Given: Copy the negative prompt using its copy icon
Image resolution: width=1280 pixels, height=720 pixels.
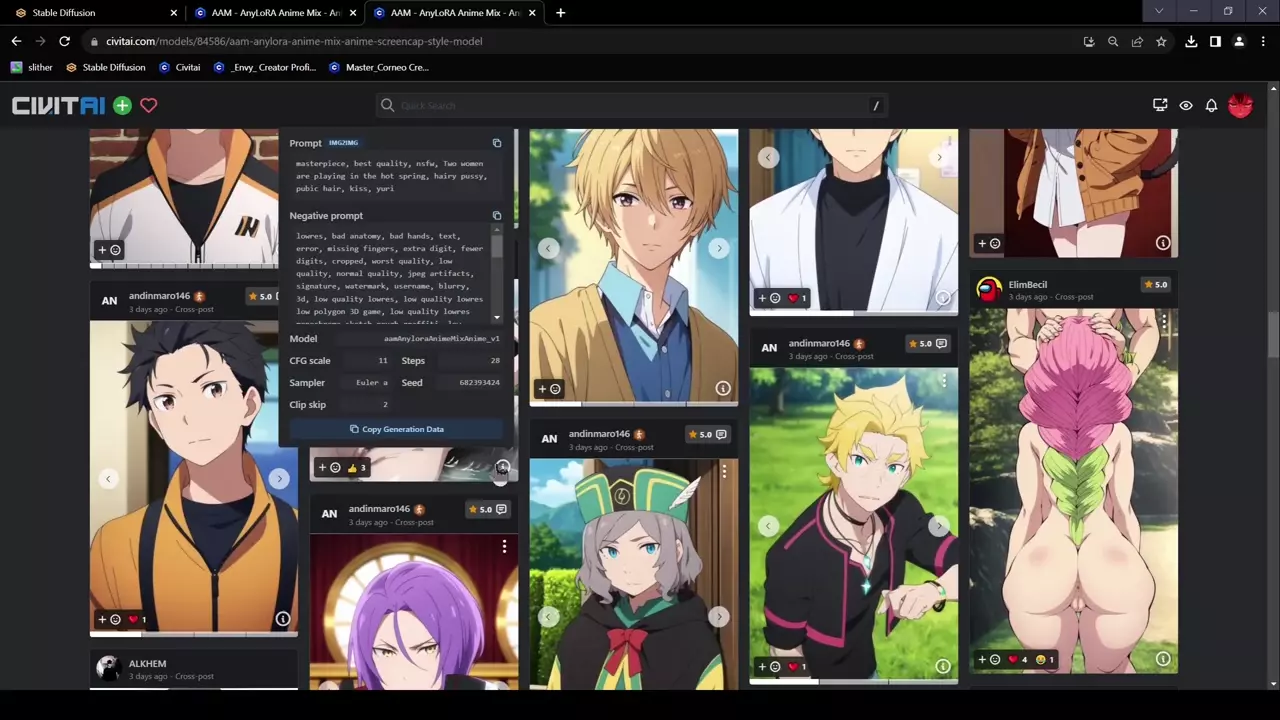Looking at the screenshot, I should pos(497,216).
